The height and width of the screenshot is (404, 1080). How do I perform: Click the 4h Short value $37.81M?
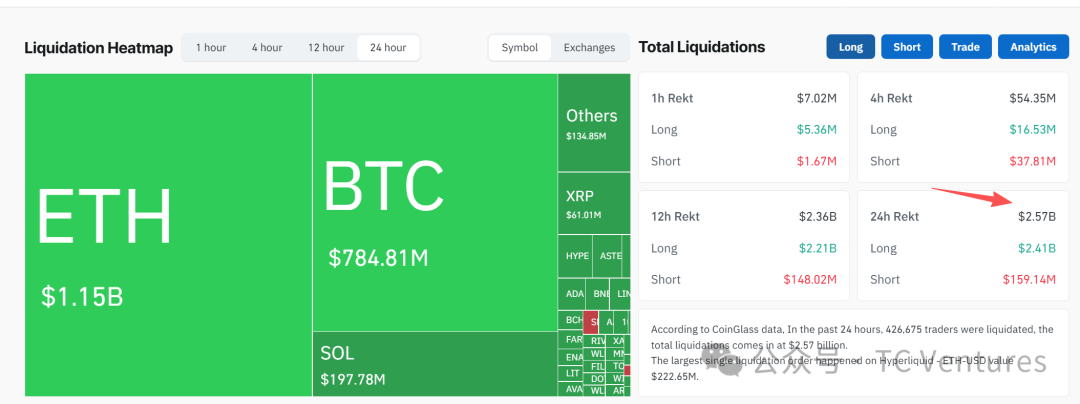tap(1033, 161)
